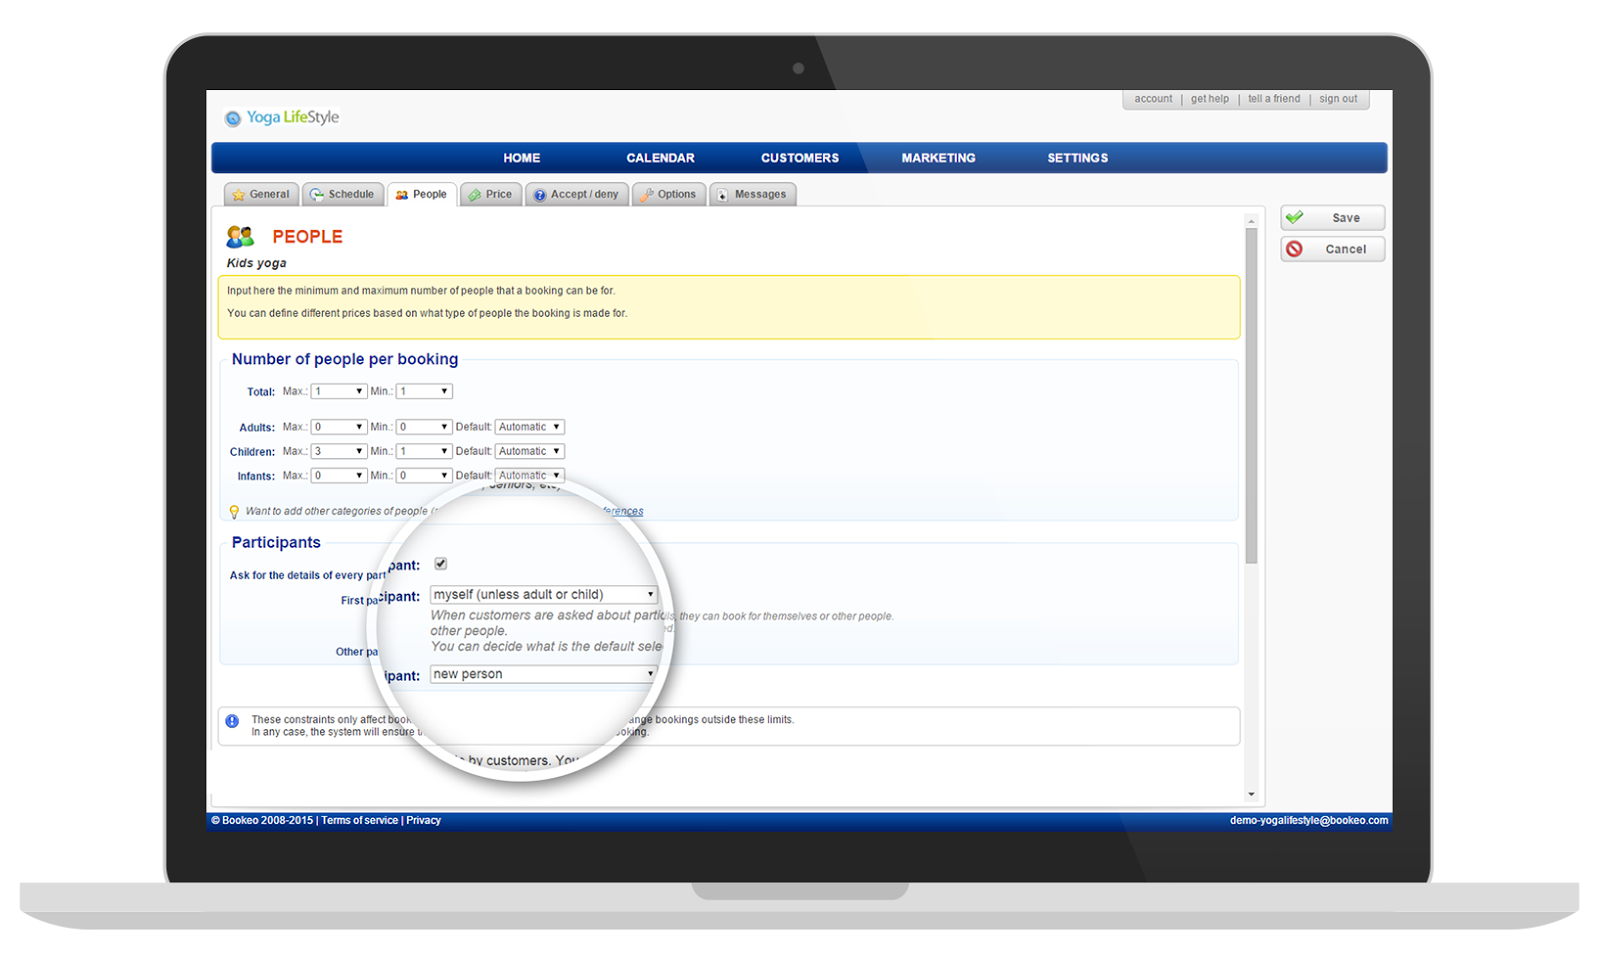Viewport: 1600px width, 956px height.
Task: Click the red Cancel prohibition icon
Action: point(1295,249)
